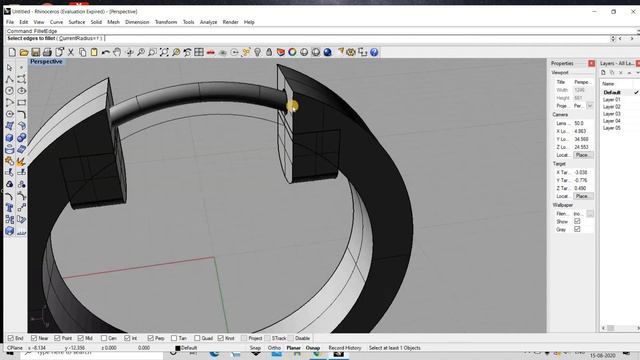
Task: Toggle the Near osnap checkbox
Action: click(x=34, y=338)
